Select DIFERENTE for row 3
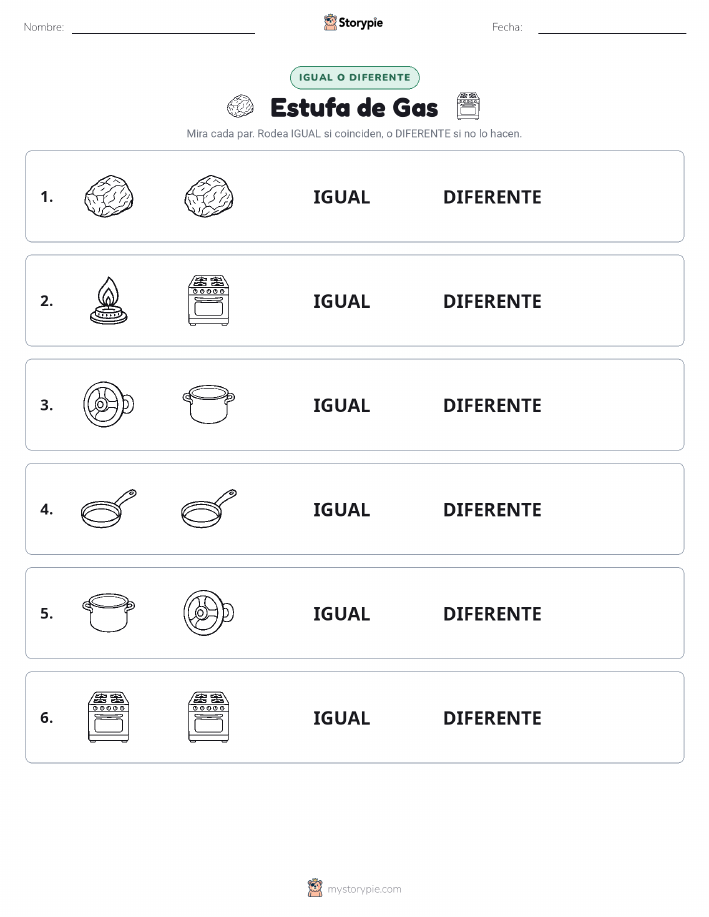The image size is (709, 917). tap(492, 405)
